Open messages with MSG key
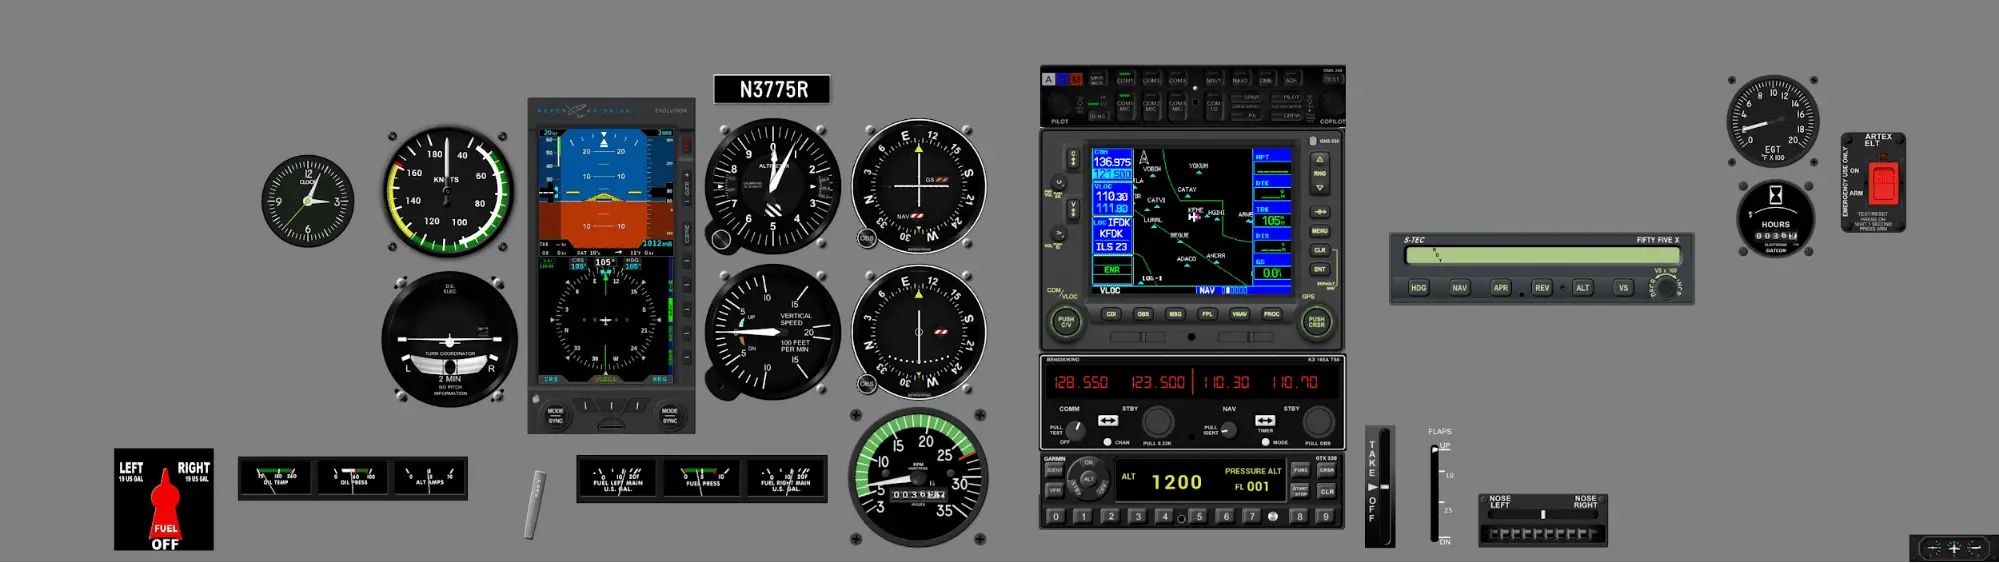This screenshot has height=563, width=1999. point(1175,314)
